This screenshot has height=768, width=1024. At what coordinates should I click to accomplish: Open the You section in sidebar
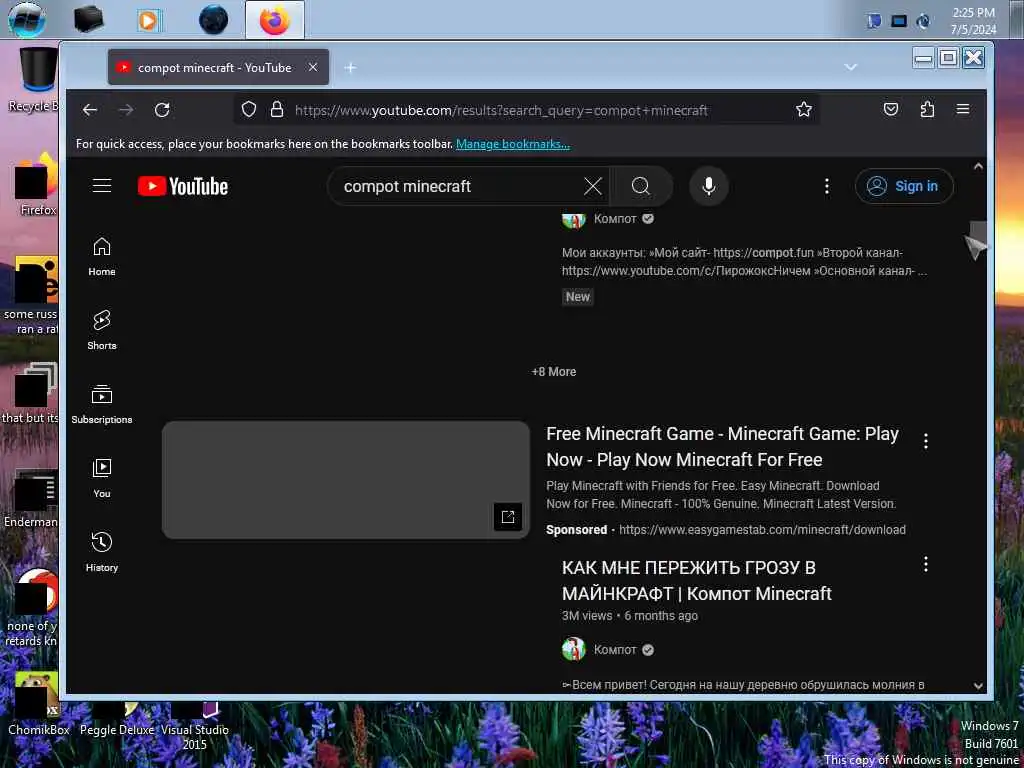tap(102, 478)
